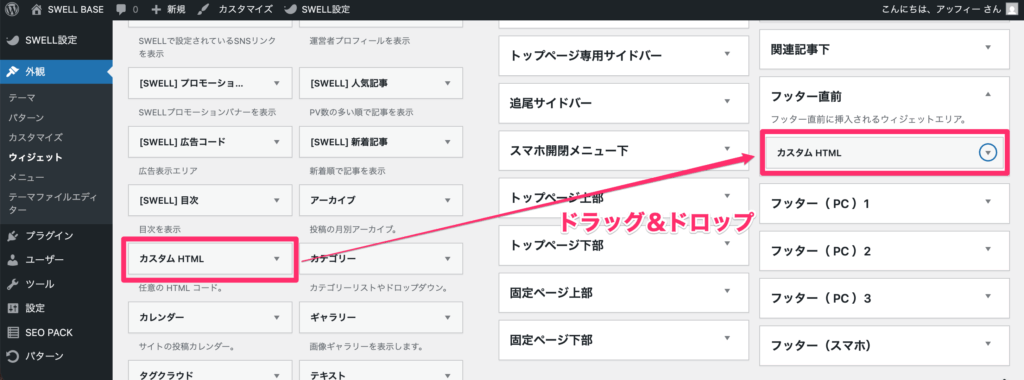
Task: Open カスタマイズ in the admin bar
Action: coord(235,10)
